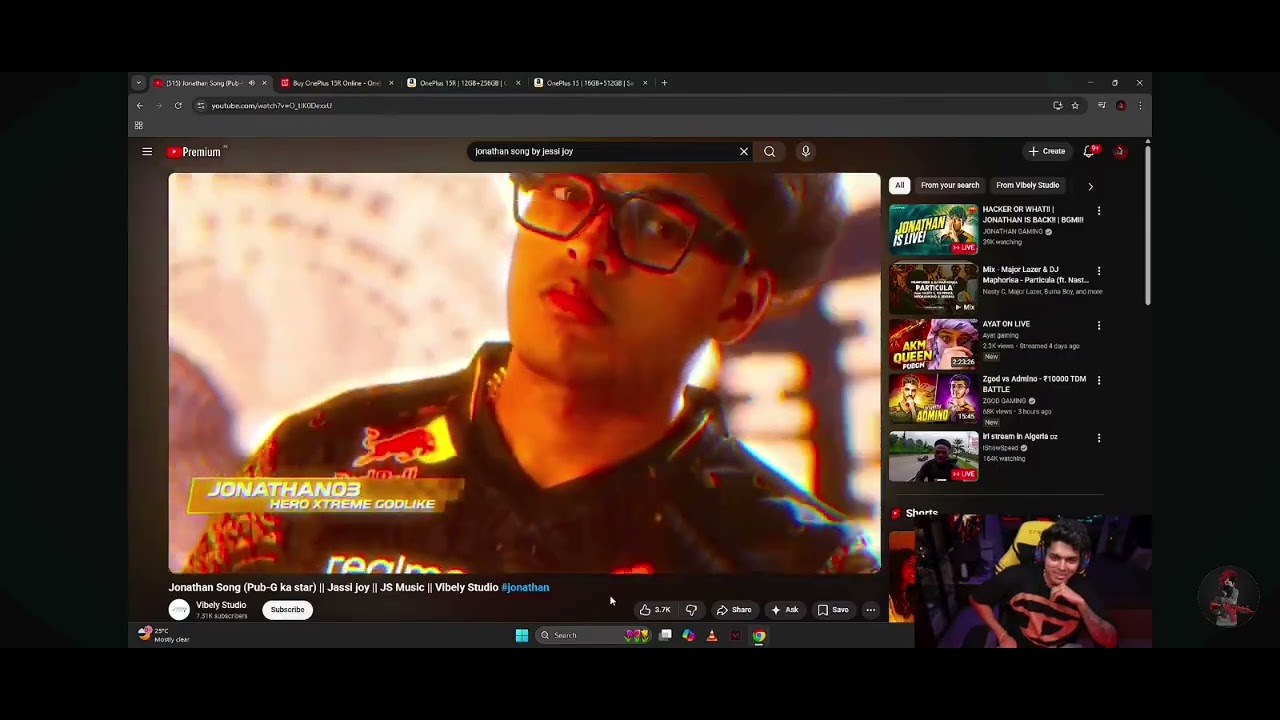Mute the Jonathan Song tab audio icon

[251, 83]
